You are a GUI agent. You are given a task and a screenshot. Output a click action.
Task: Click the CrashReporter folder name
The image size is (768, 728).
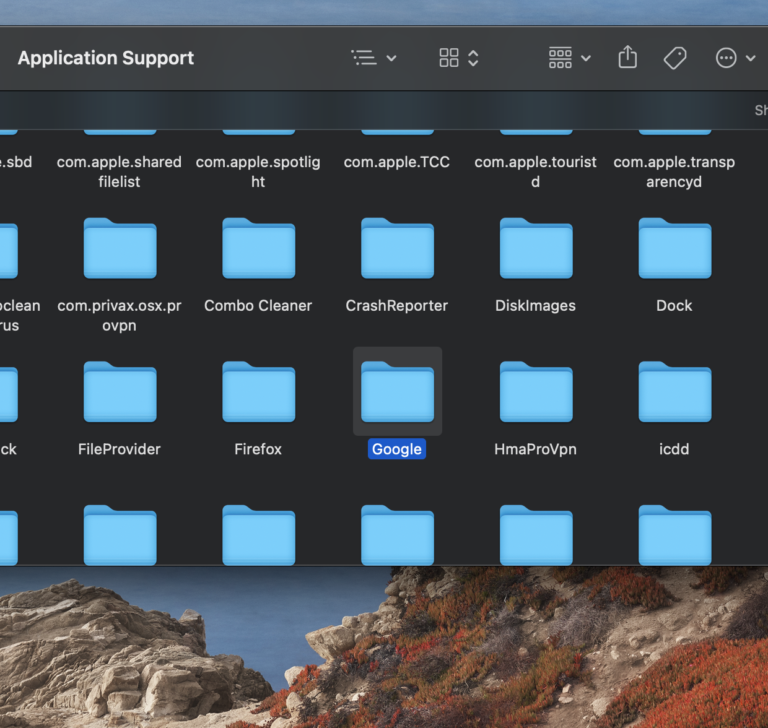coord(397,306)
